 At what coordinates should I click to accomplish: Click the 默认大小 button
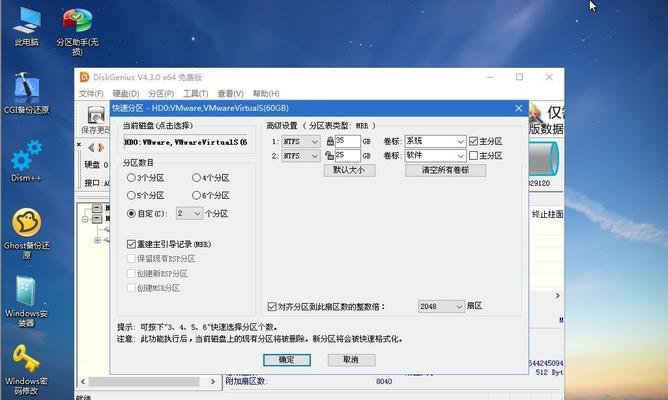click(x=349, y=170)
